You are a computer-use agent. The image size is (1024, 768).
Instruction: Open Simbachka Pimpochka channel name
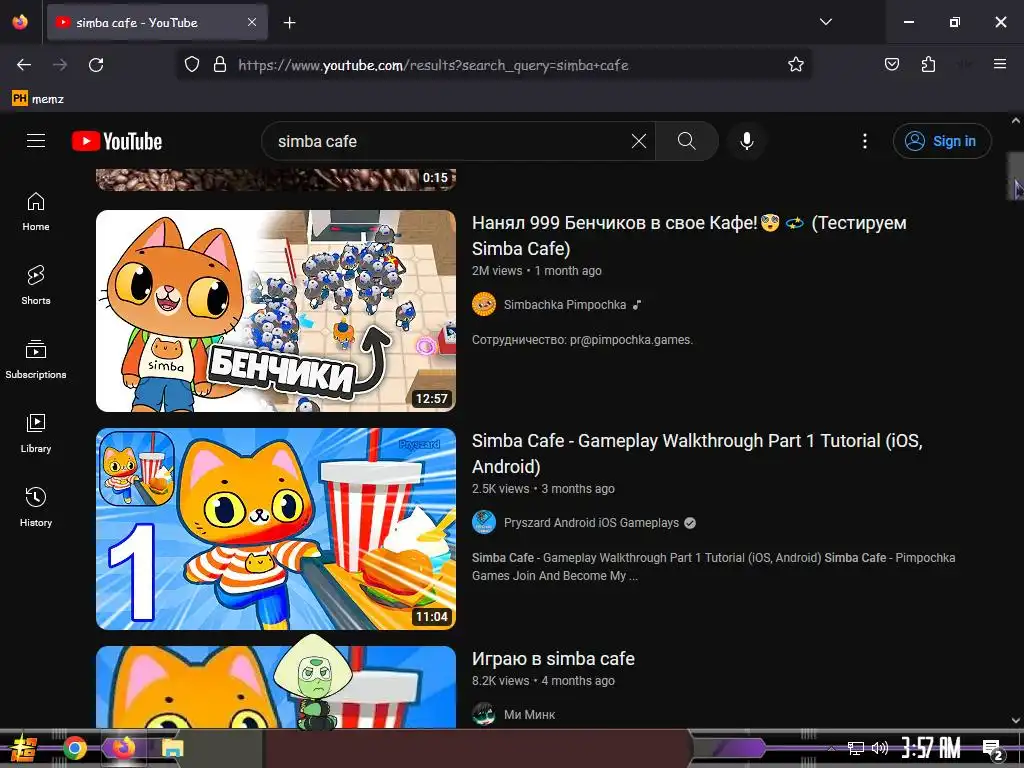565,304
